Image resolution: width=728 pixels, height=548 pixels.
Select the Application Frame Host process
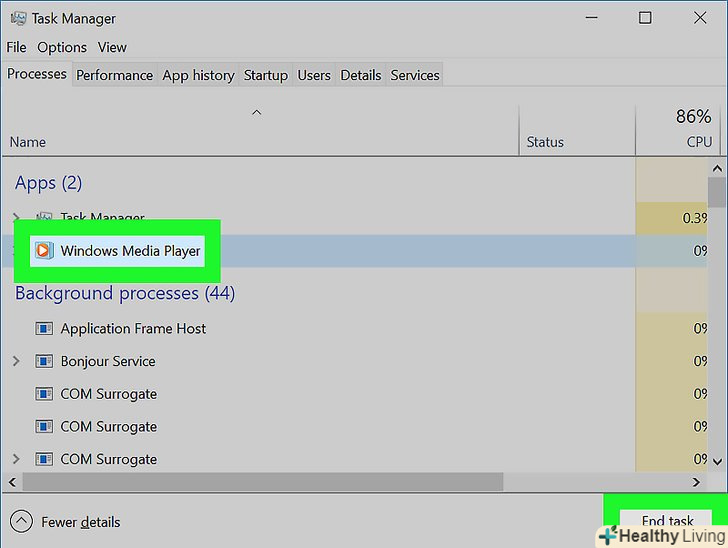pos(355,329)
